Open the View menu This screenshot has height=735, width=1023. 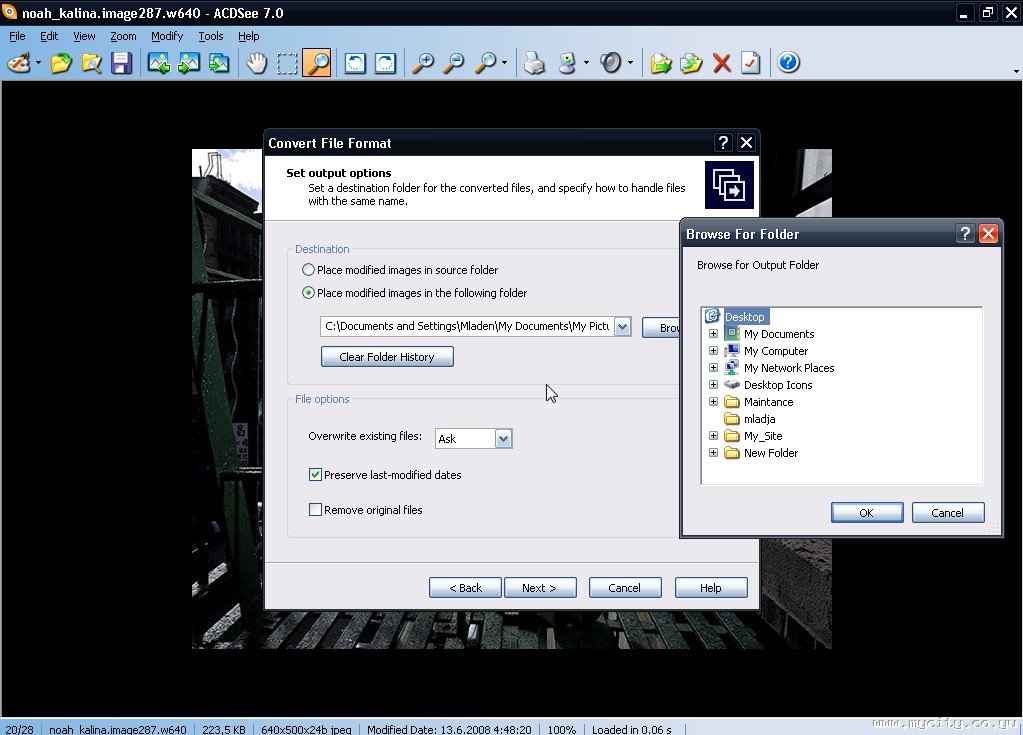click(x=84, y=36)
